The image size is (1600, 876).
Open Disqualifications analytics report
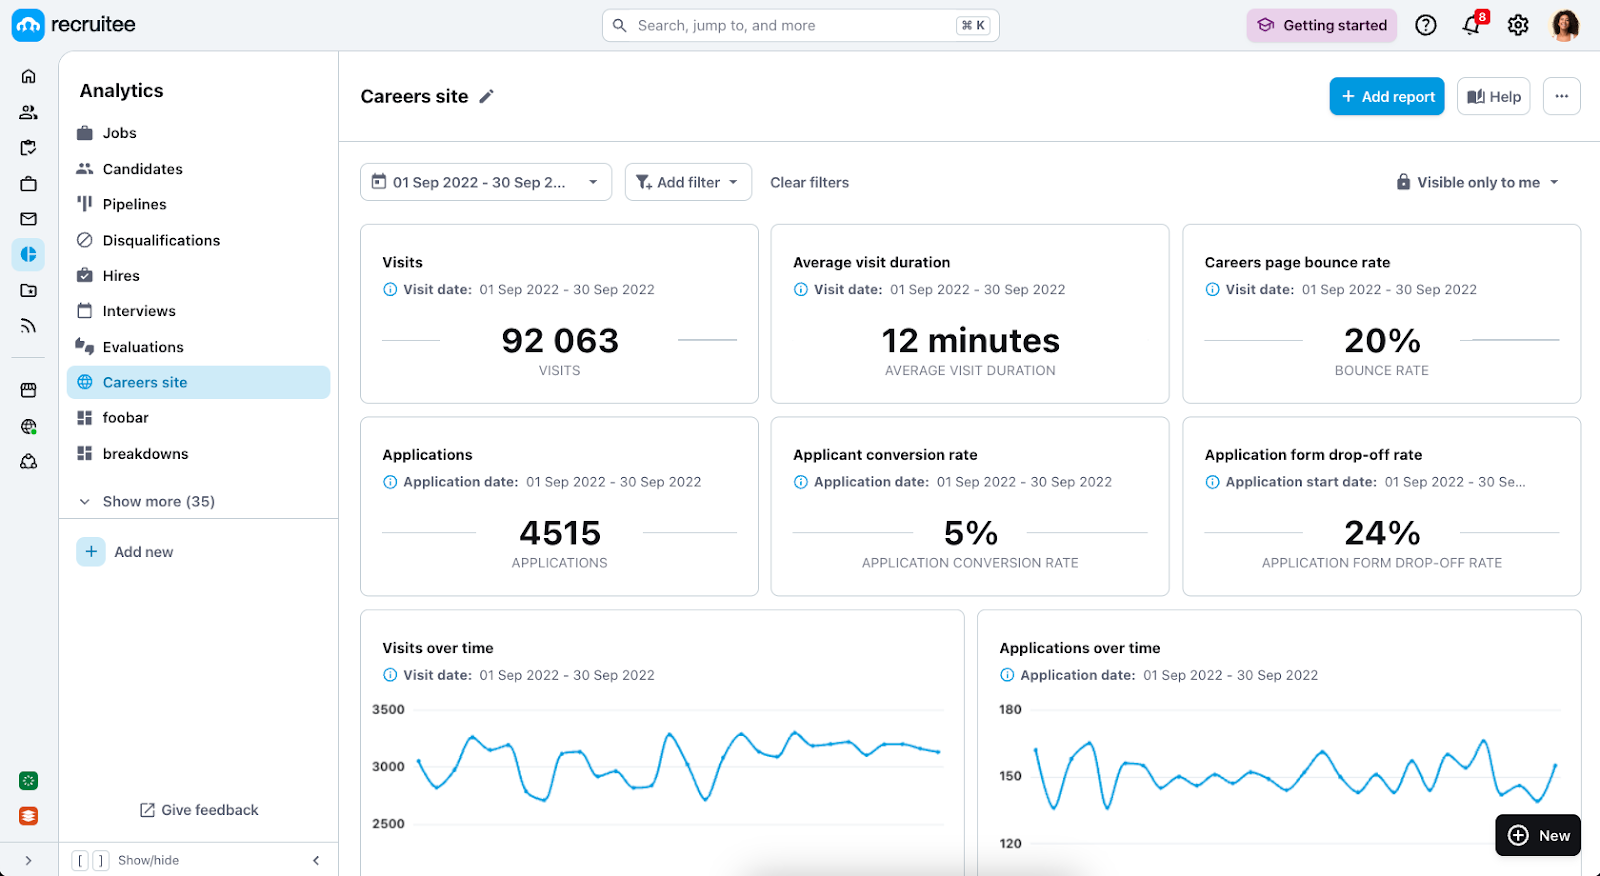click(x=161, y=241)
